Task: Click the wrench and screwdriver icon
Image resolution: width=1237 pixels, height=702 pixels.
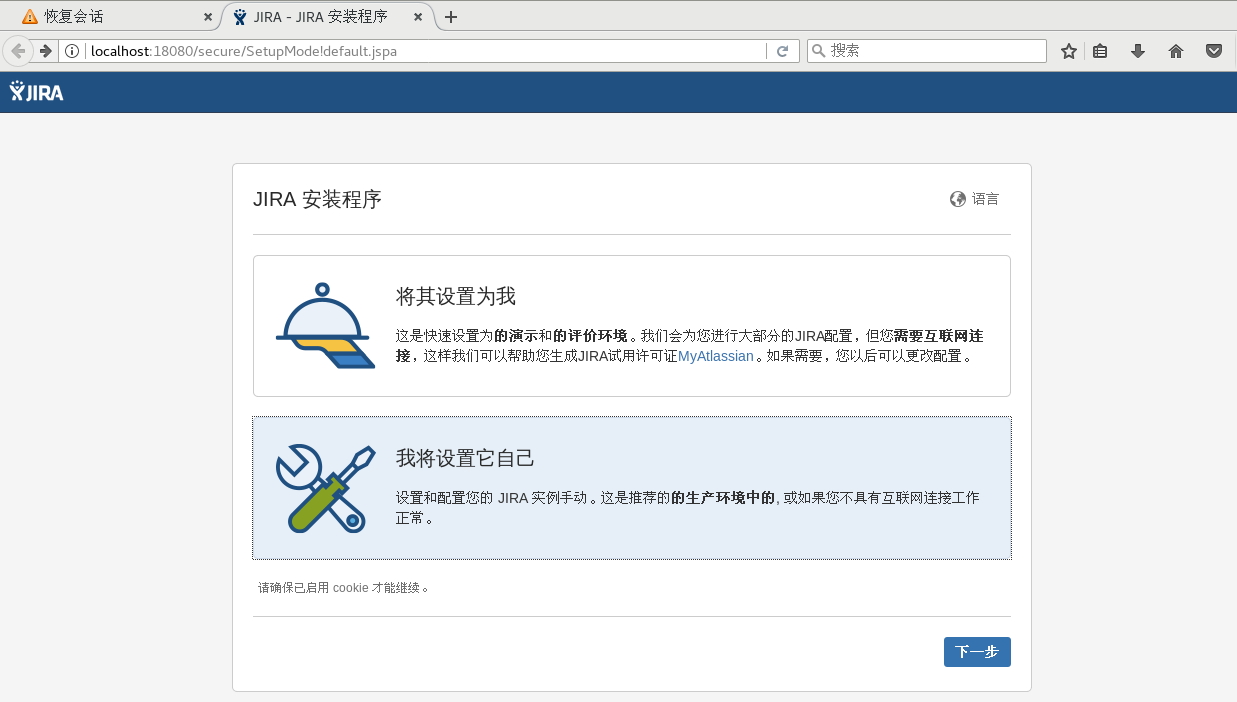Action: tap(325, 488)
